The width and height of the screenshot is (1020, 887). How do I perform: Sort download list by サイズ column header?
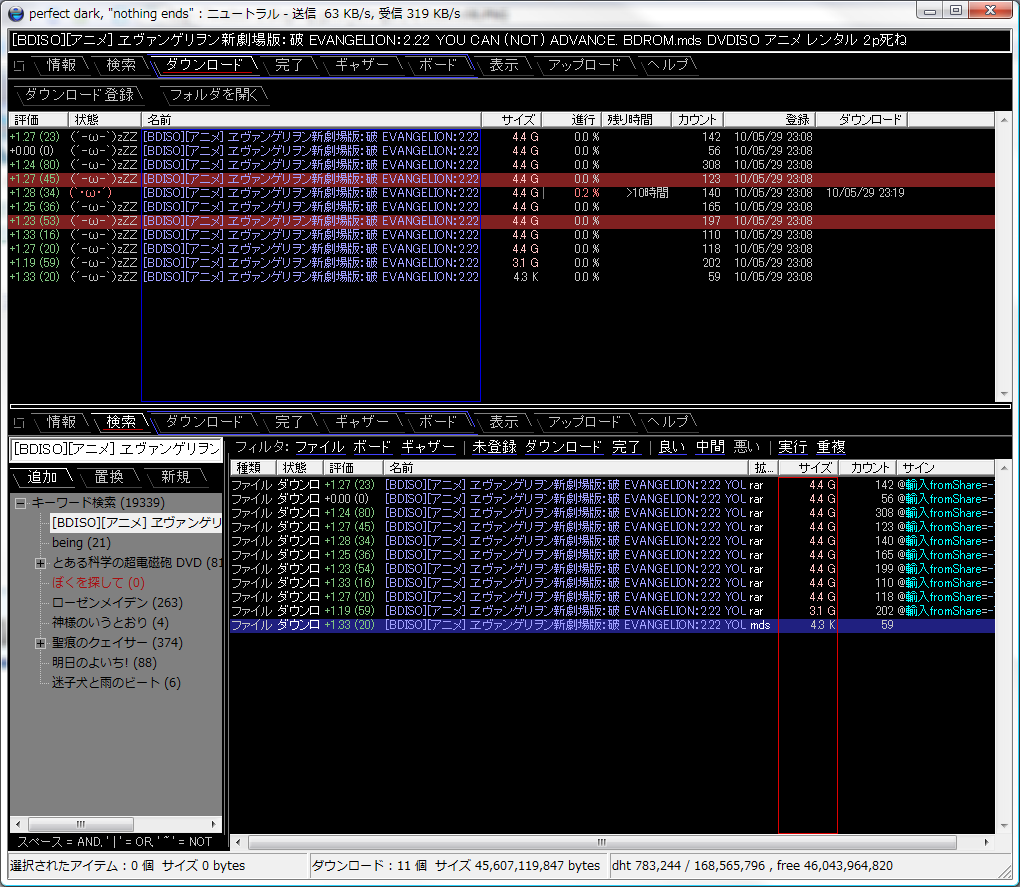[511, 120]
